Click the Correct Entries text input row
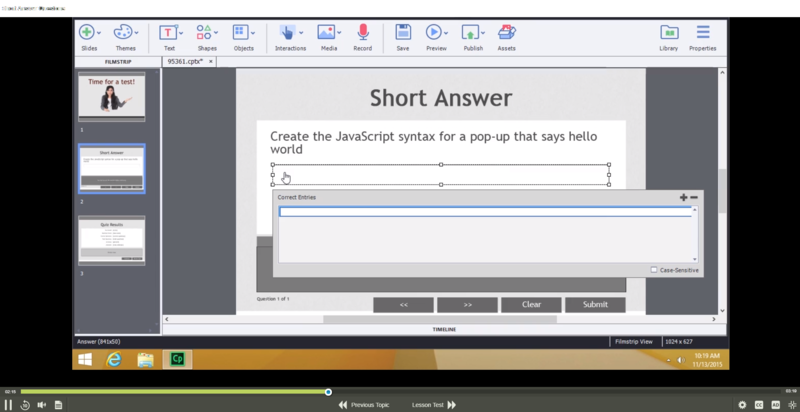800x412 pixels. 485,212
